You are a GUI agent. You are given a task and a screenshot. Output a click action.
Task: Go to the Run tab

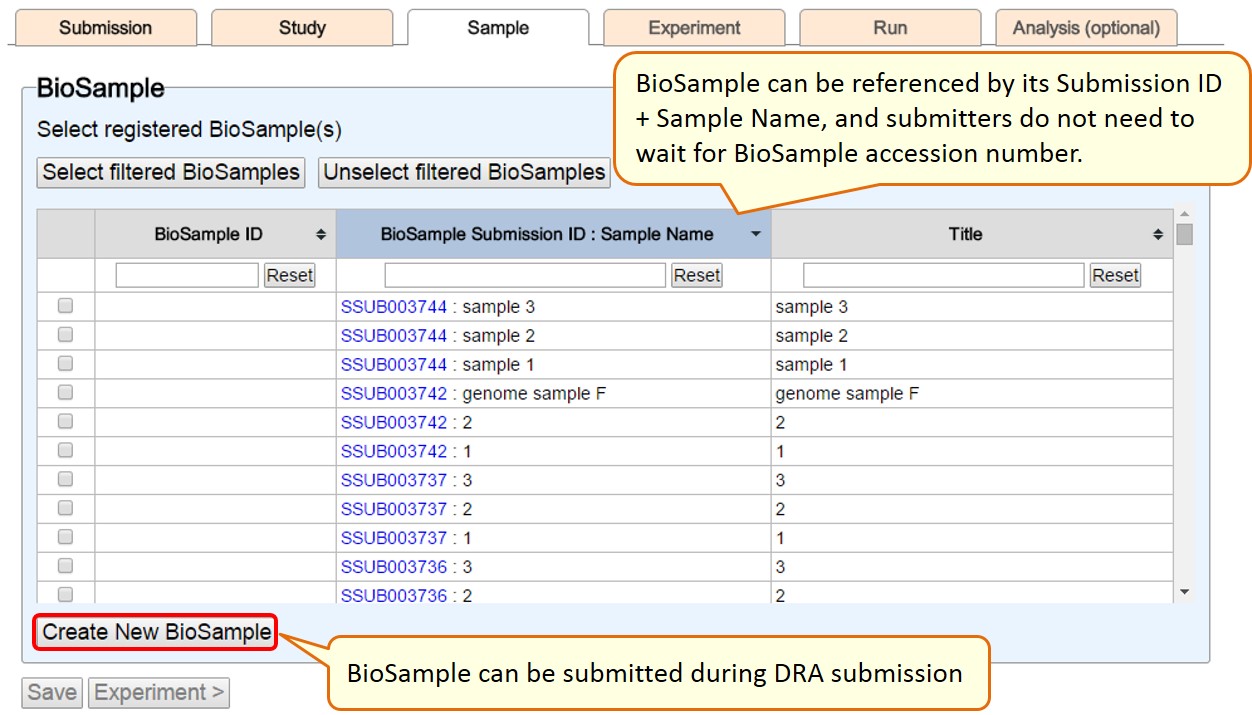coord(890,28)
